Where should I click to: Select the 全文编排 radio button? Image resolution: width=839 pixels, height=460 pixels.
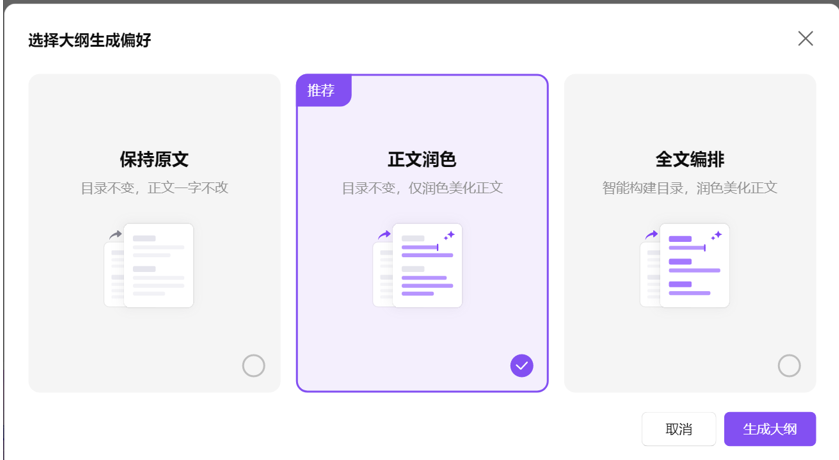pos(789,366)
